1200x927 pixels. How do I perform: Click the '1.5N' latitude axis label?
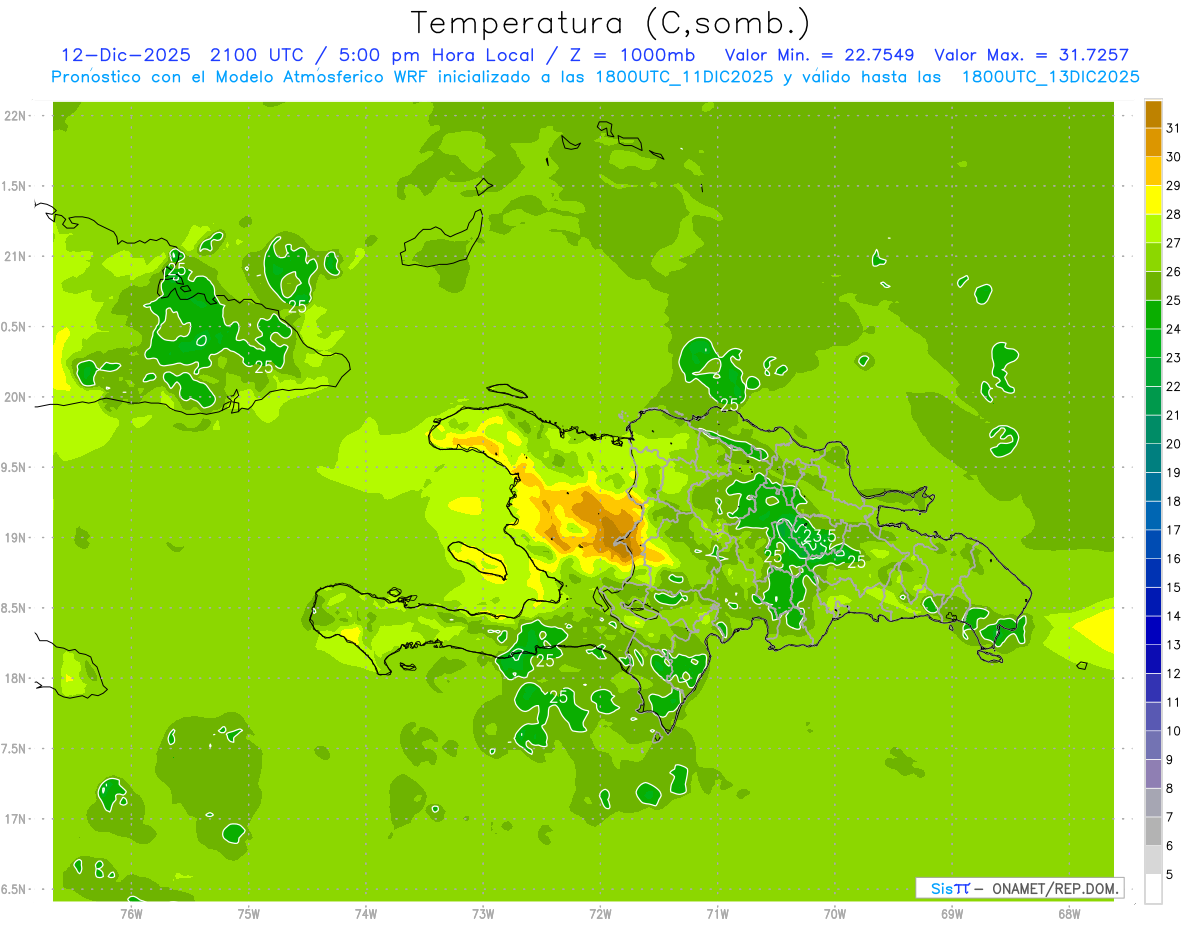pos(13,186)
